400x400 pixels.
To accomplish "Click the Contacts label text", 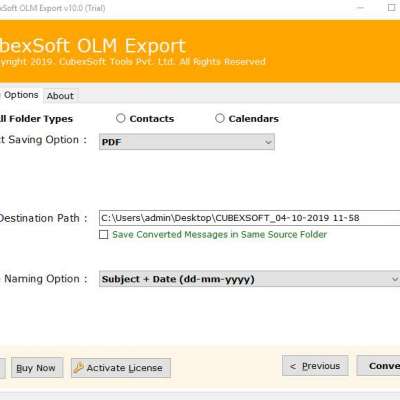I will 152,119.
